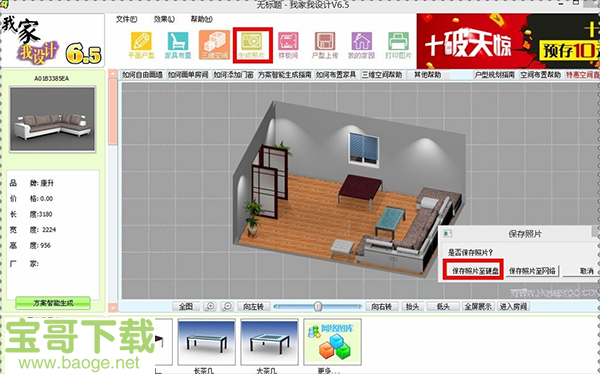This screenshot has width=600, height=374.
Task: Click the 低头 look down button
Action: [443, 306]
